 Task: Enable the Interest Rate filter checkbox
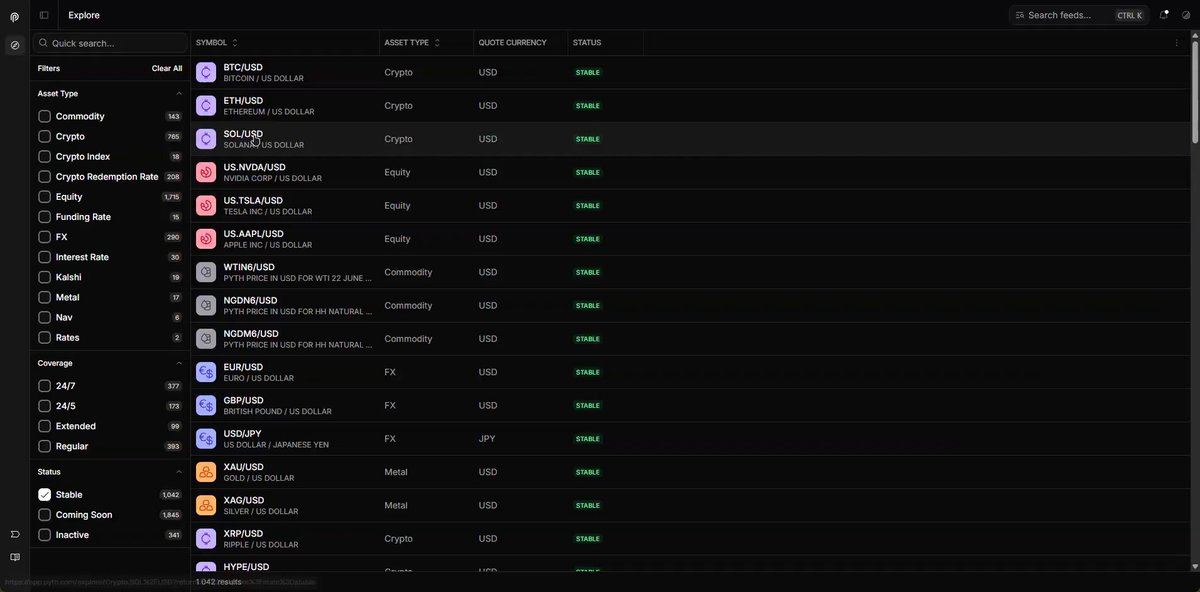tap(44, 257)
